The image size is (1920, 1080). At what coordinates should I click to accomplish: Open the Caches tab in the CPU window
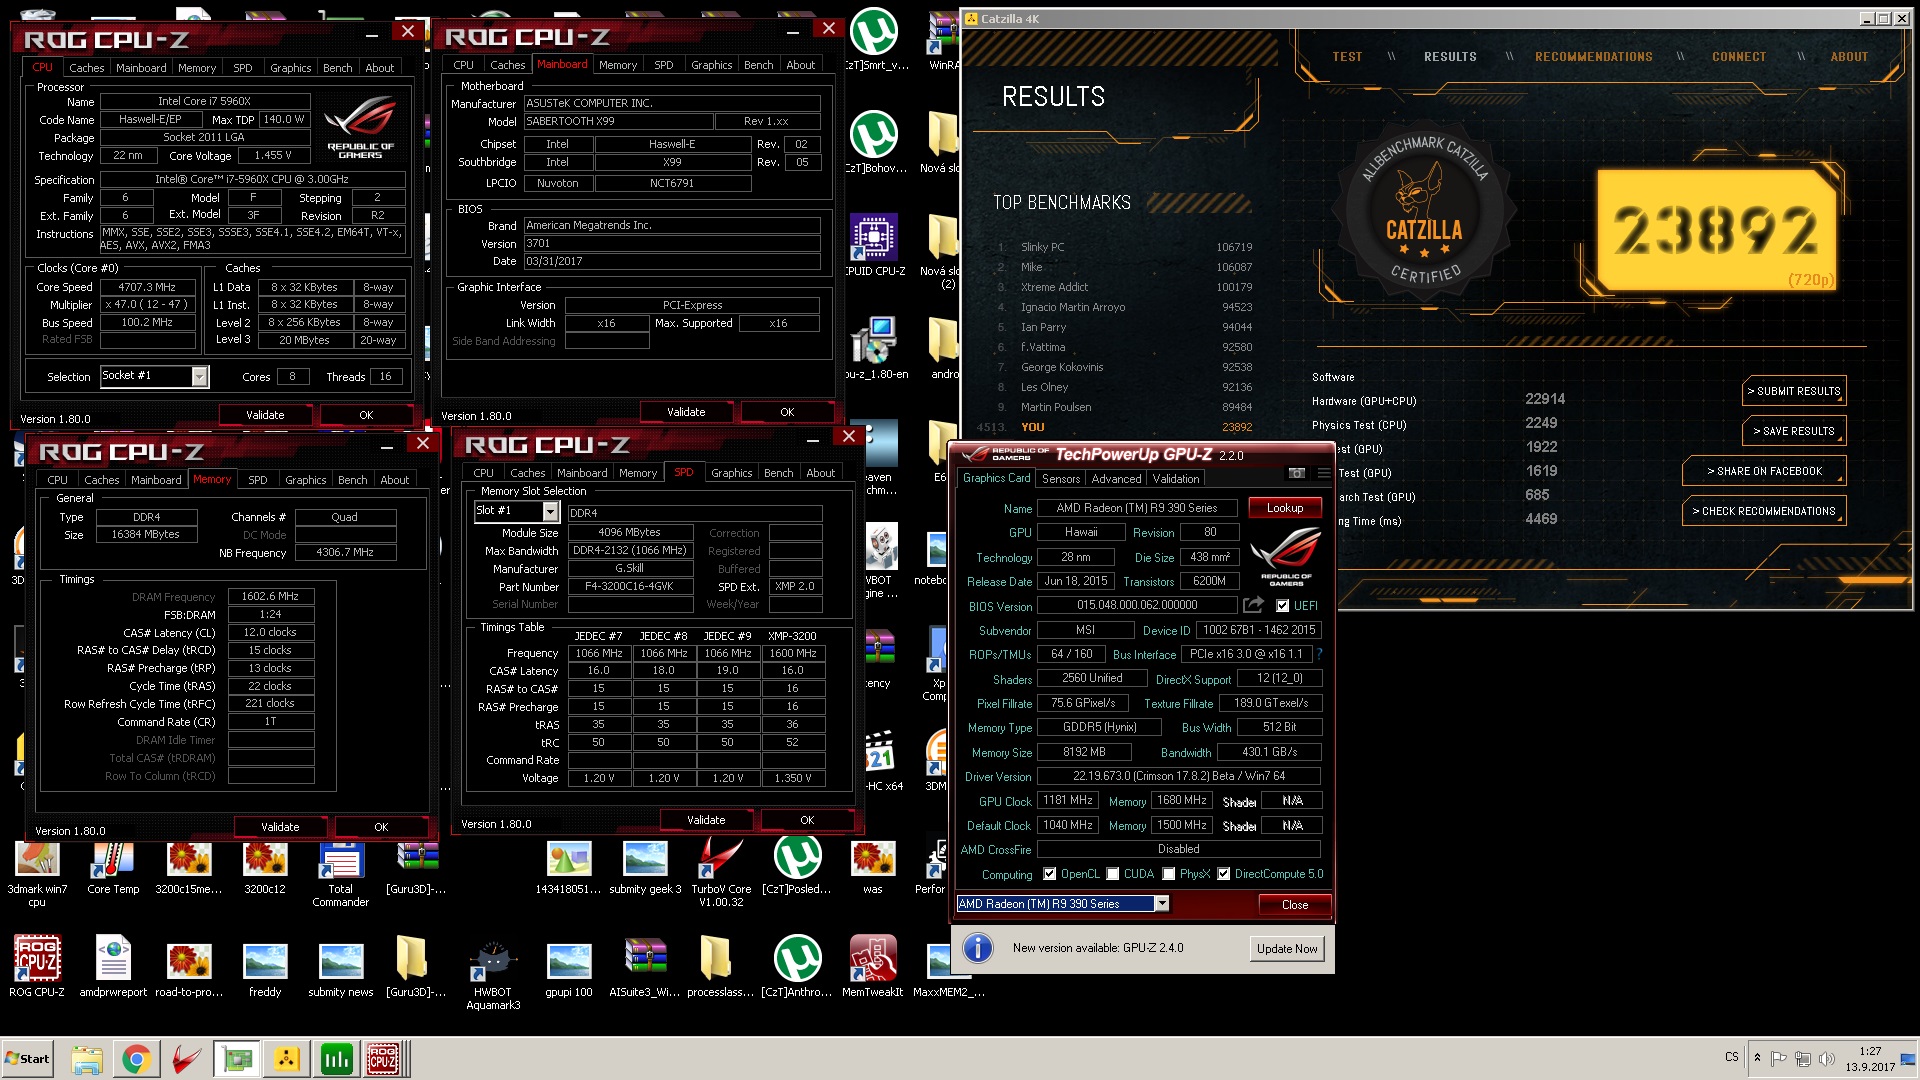pos(87,68)
